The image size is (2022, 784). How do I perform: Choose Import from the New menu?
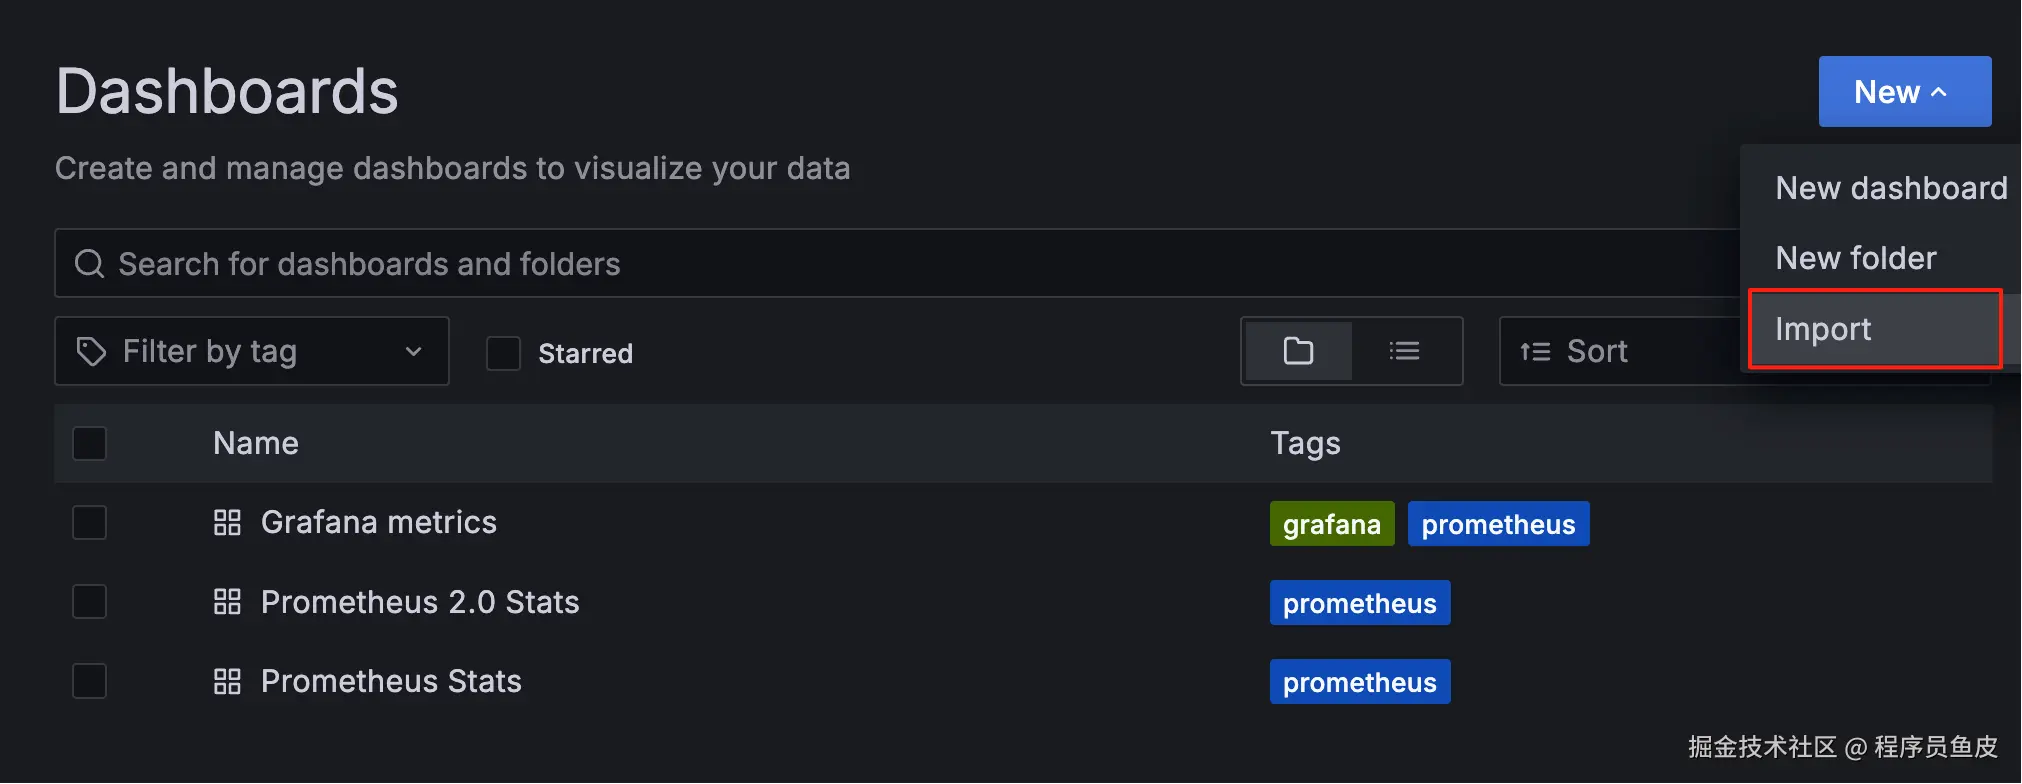[x=1823, y=329]
